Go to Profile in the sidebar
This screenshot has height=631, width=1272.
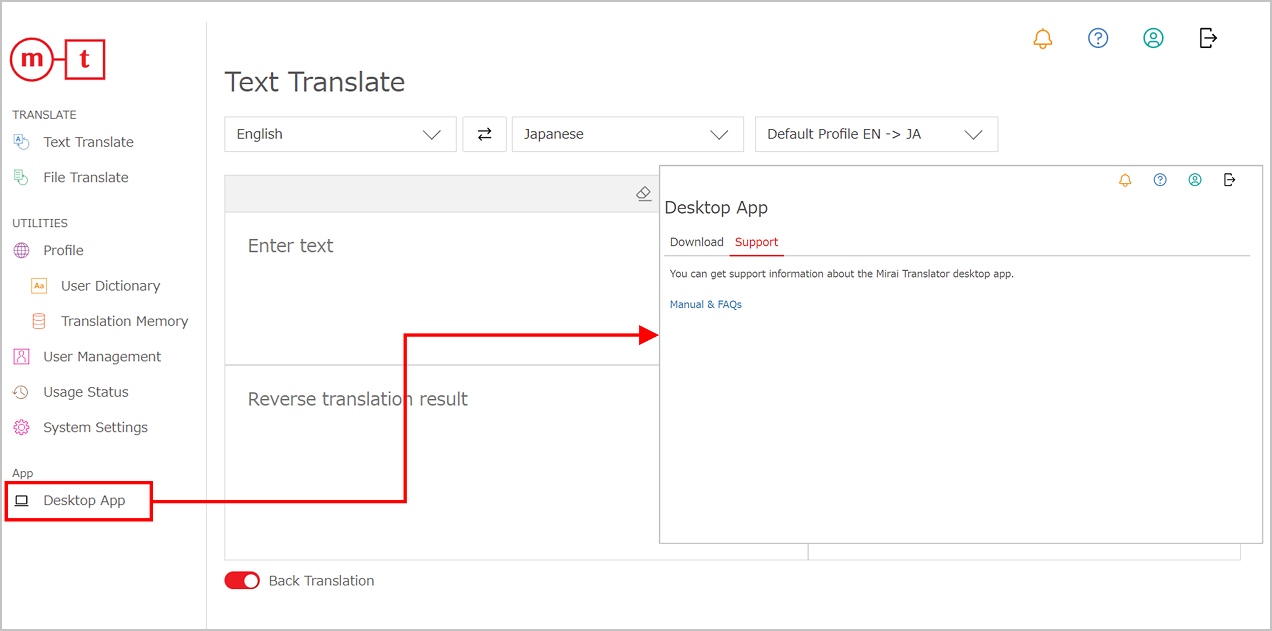pyautogui.click(x=63, y=250)
